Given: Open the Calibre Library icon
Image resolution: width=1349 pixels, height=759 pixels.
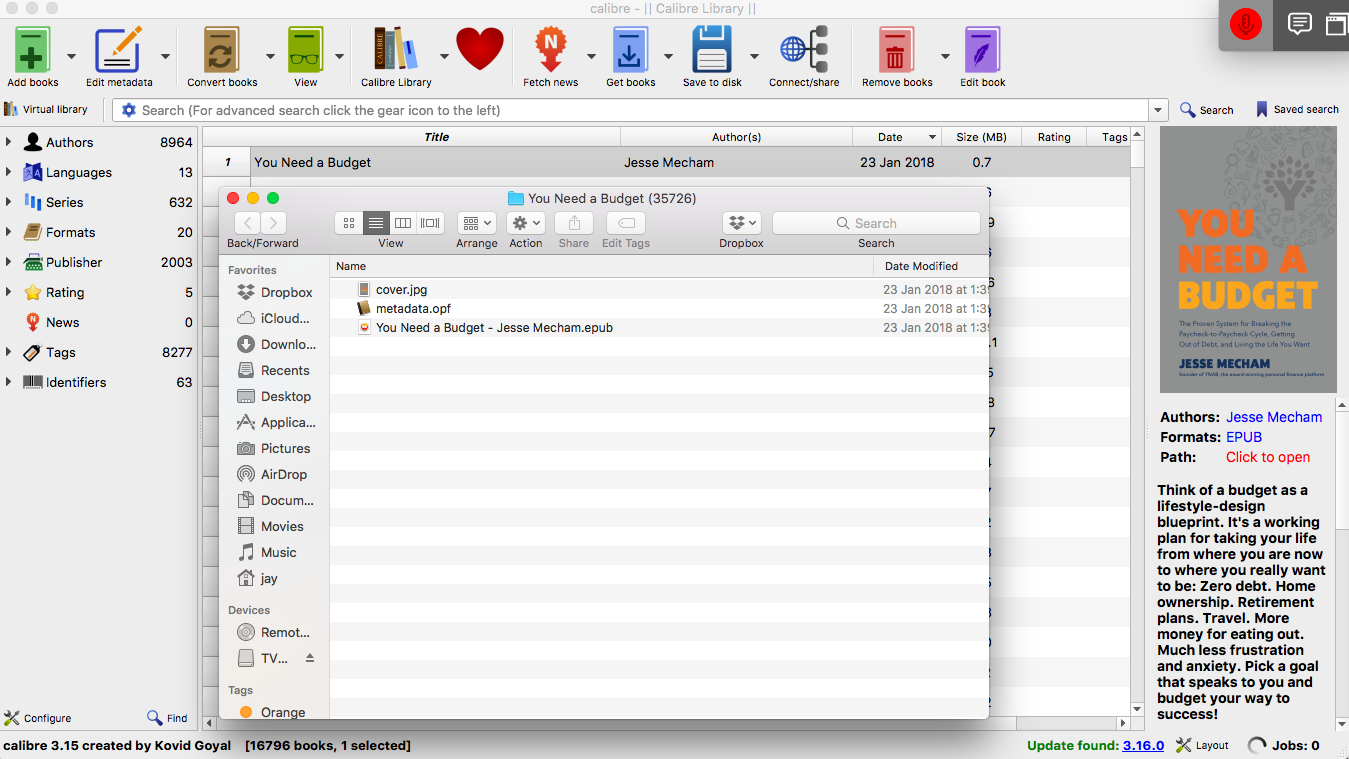Looking at the screenshot, I should (x=396, y=50).
